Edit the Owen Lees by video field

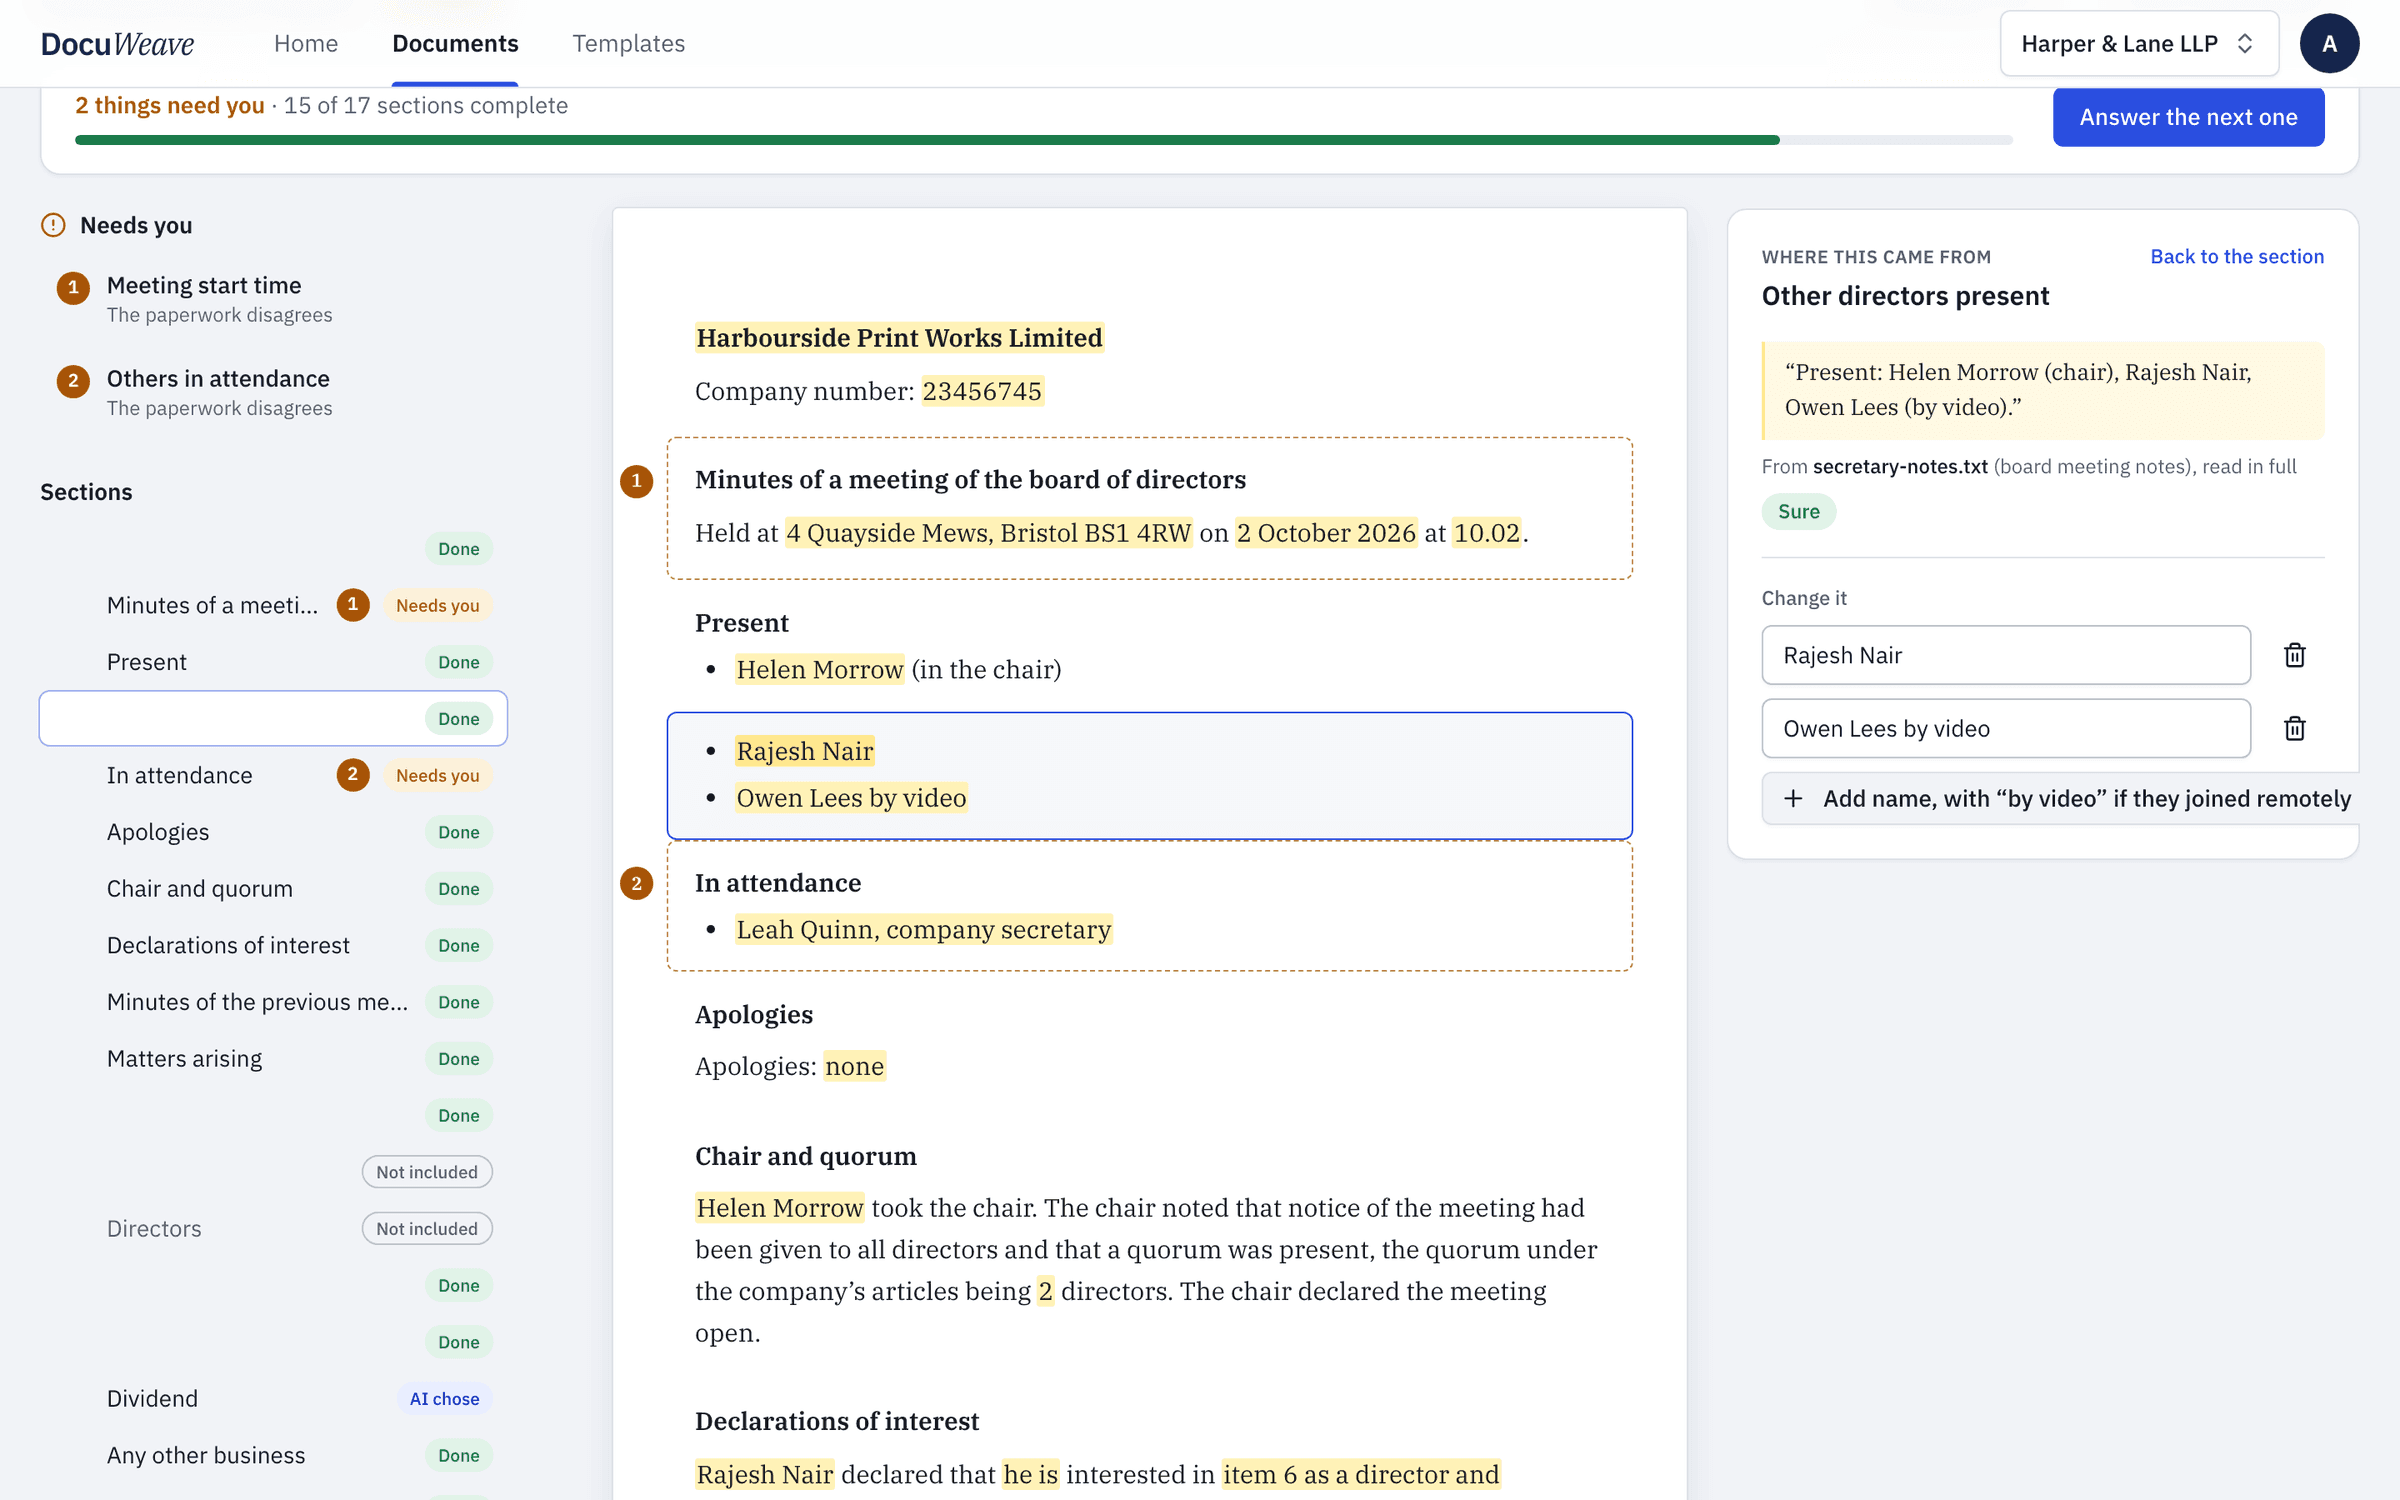2006,728
